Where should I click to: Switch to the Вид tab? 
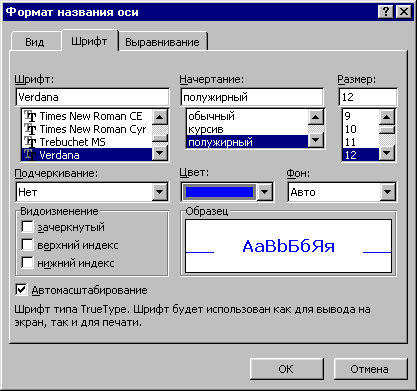(35, 42)
